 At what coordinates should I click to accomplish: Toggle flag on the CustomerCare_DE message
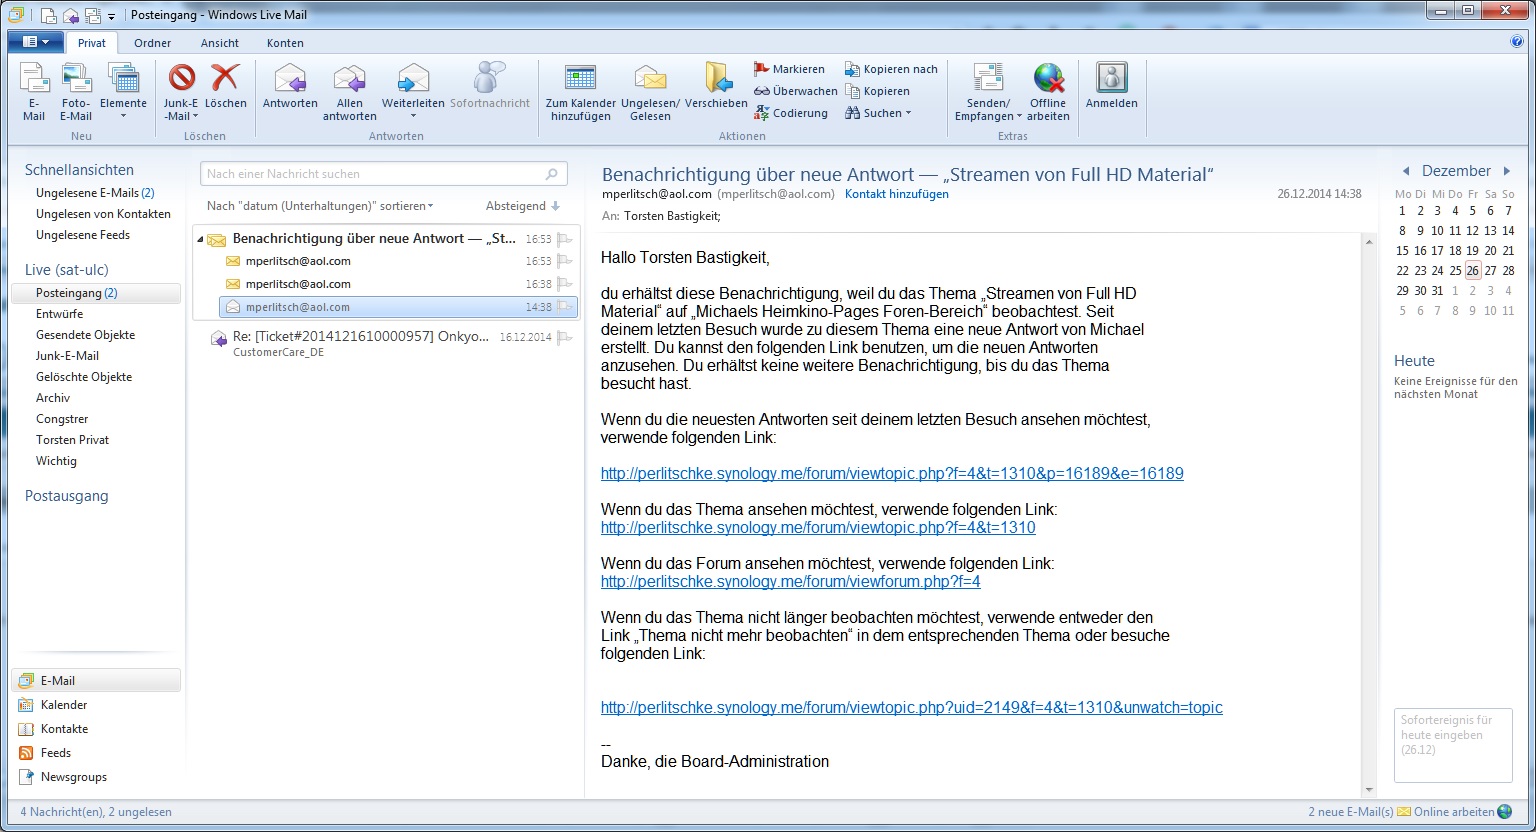[565, 338]
